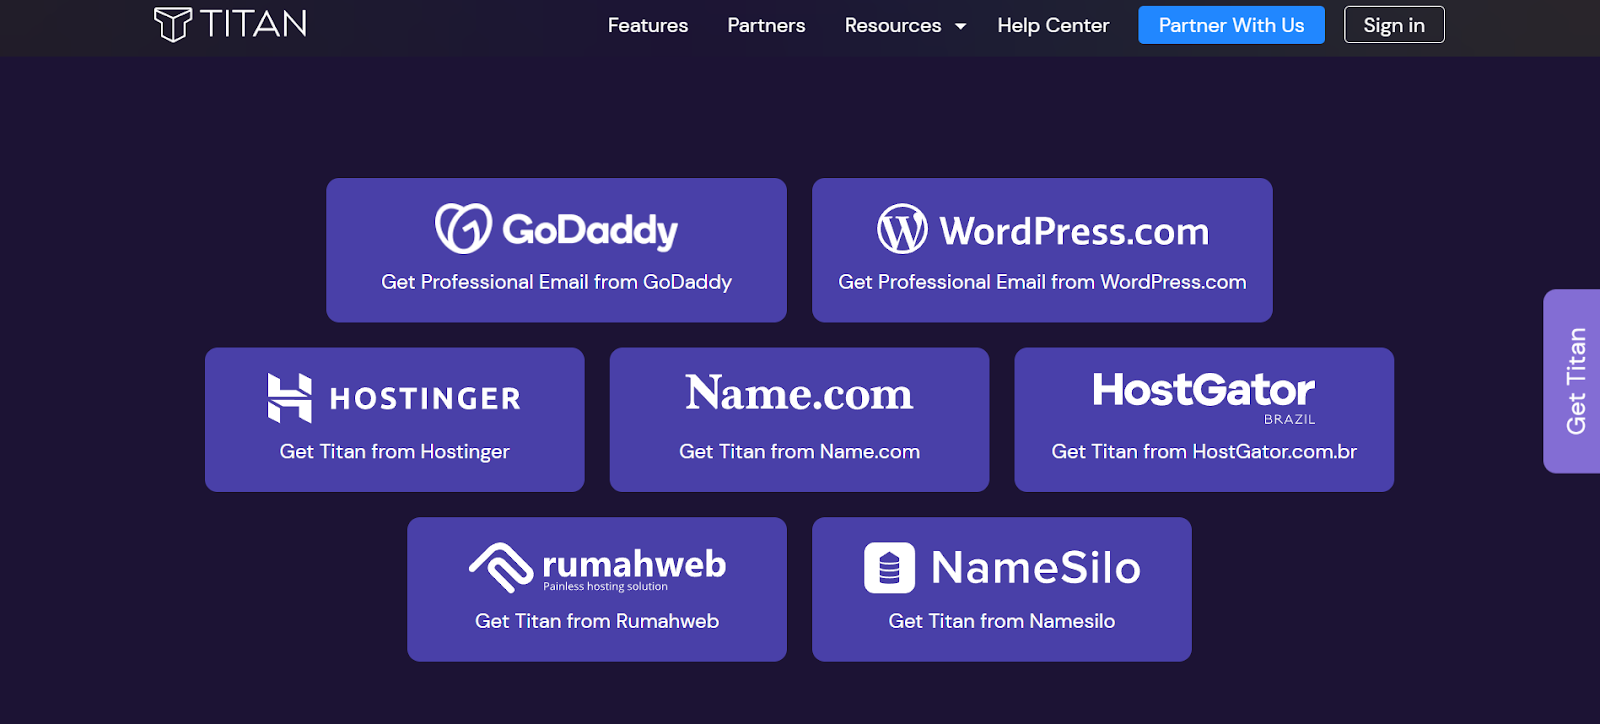Click the Sign in button
The height and width of the screenshot is (724, 1600).
point(1394,25)
